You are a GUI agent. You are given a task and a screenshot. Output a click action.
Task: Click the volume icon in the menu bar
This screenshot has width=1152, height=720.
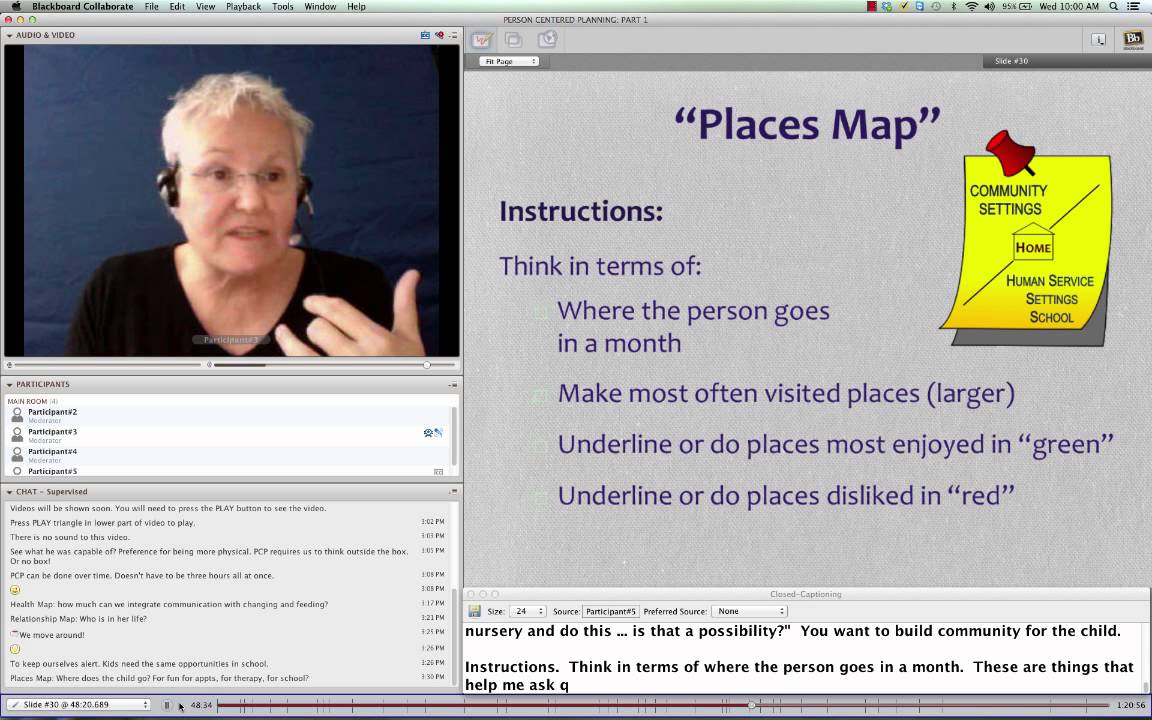990,6
